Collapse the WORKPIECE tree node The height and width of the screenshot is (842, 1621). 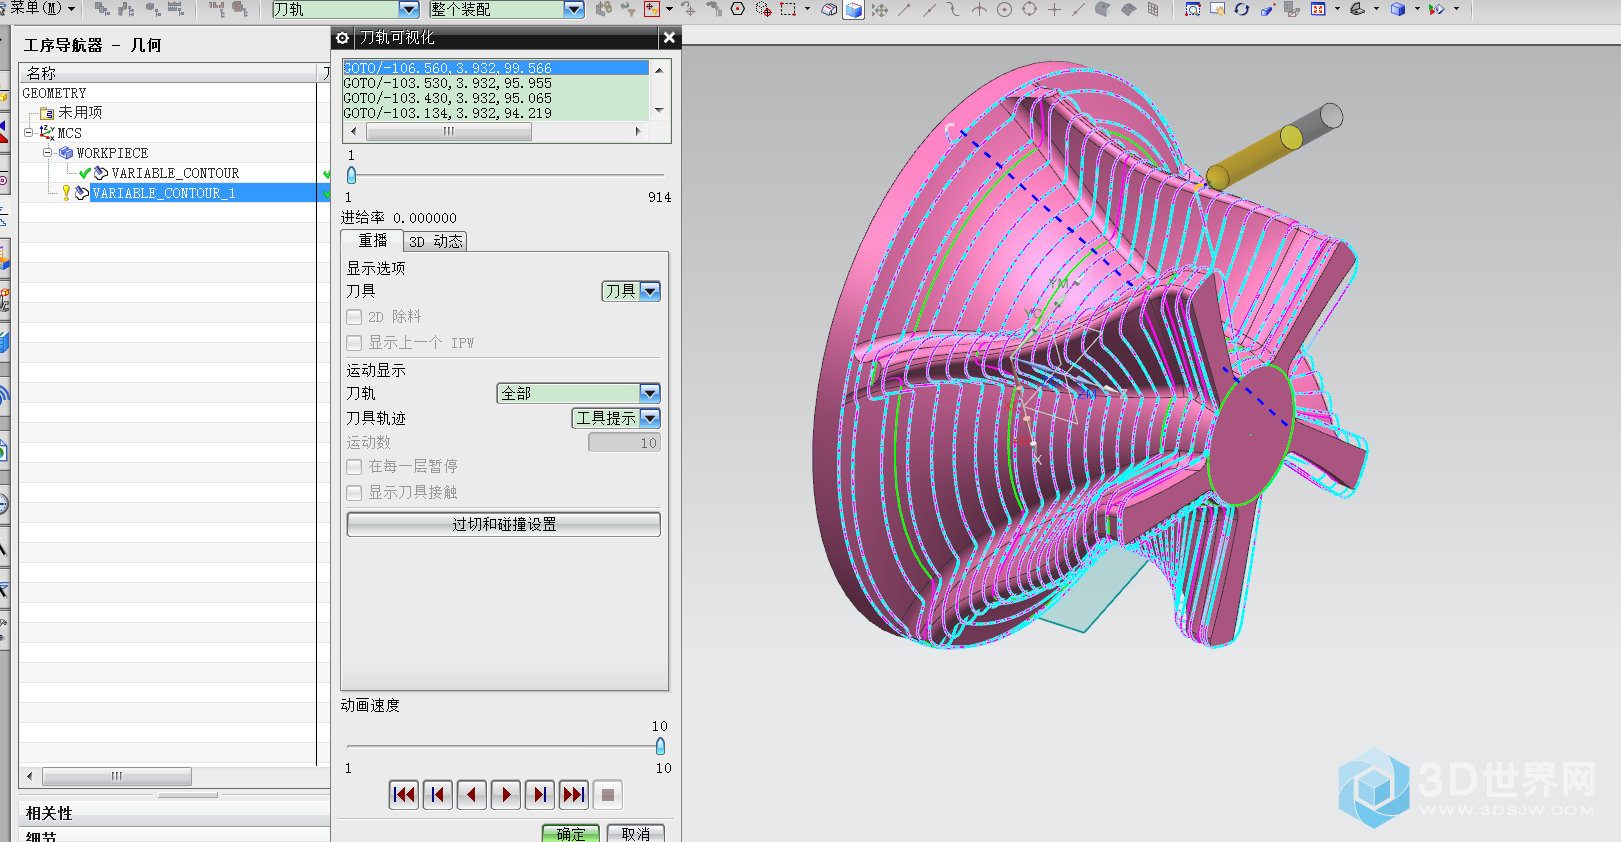coord(47,152)
